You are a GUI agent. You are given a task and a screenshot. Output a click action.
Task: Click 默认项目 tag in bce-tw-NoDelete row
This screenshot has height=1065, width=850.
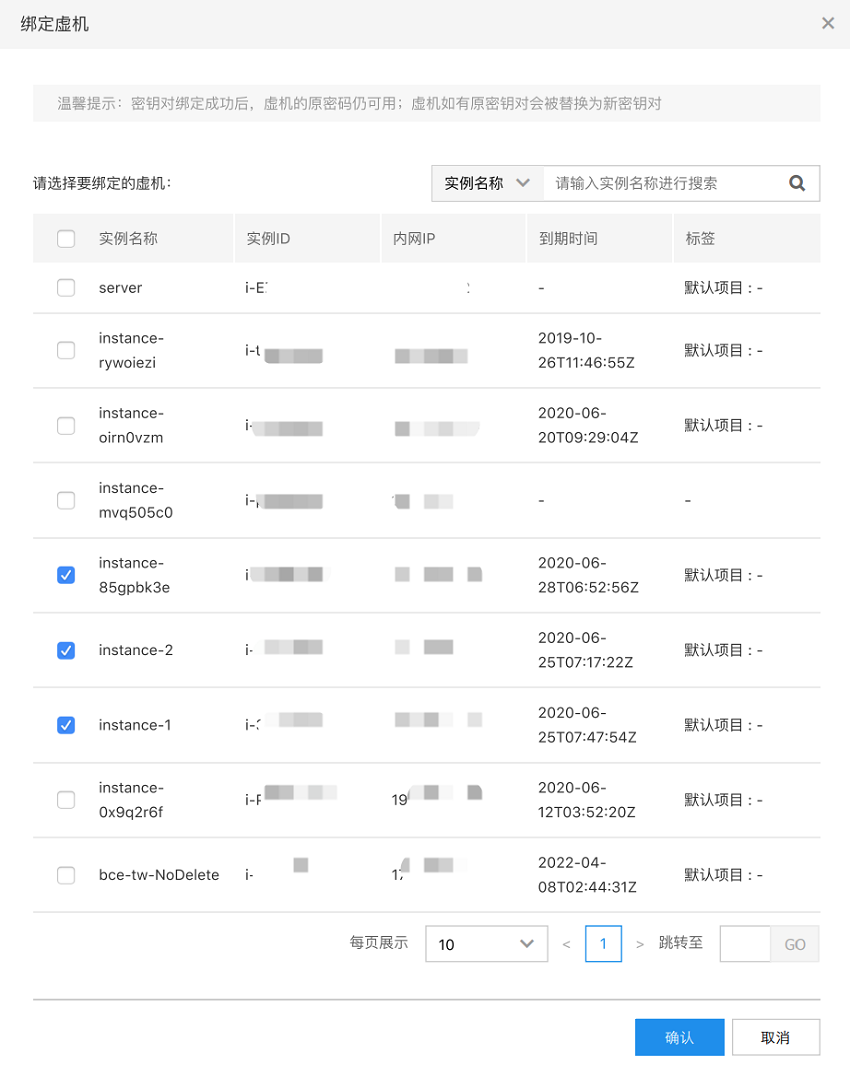coord(724,875)
